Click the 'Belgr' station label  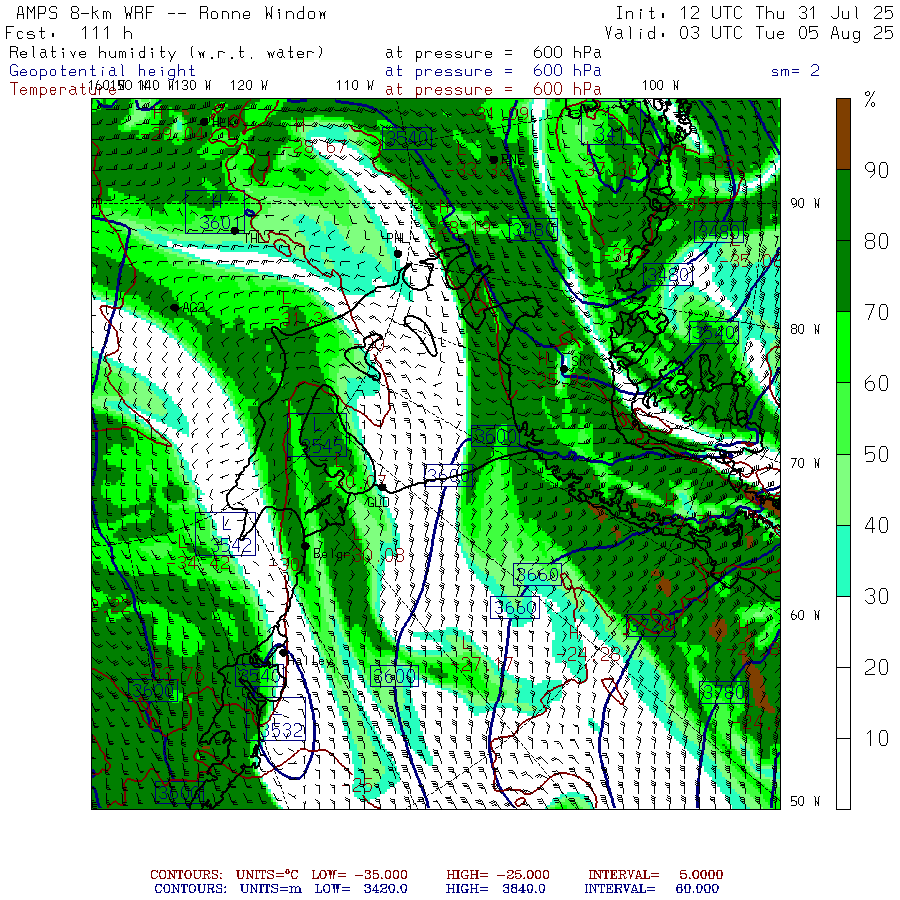(331, 554)
